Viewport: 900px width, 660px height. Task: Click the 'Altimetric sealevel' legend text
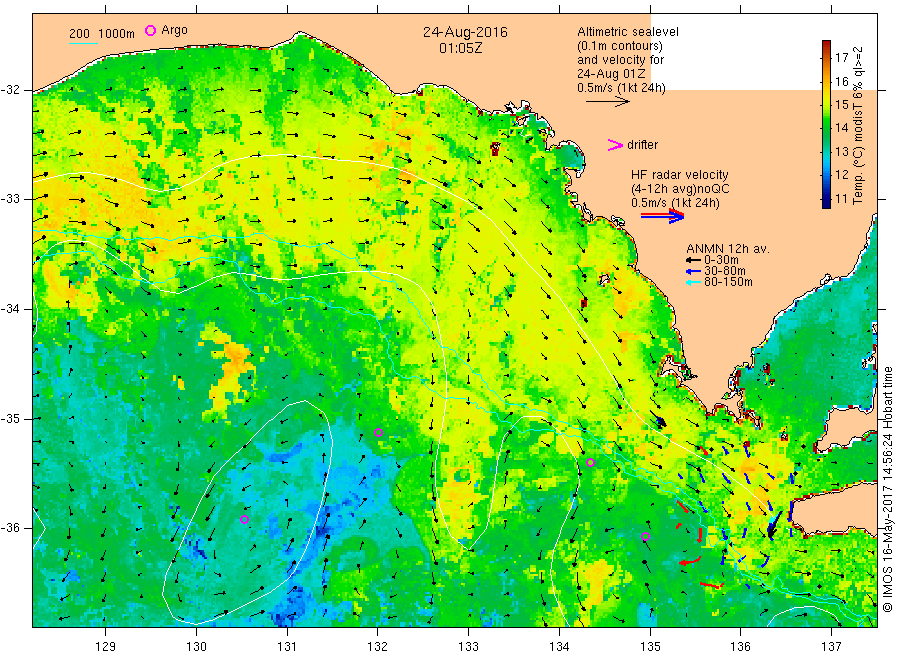[628, 32]
